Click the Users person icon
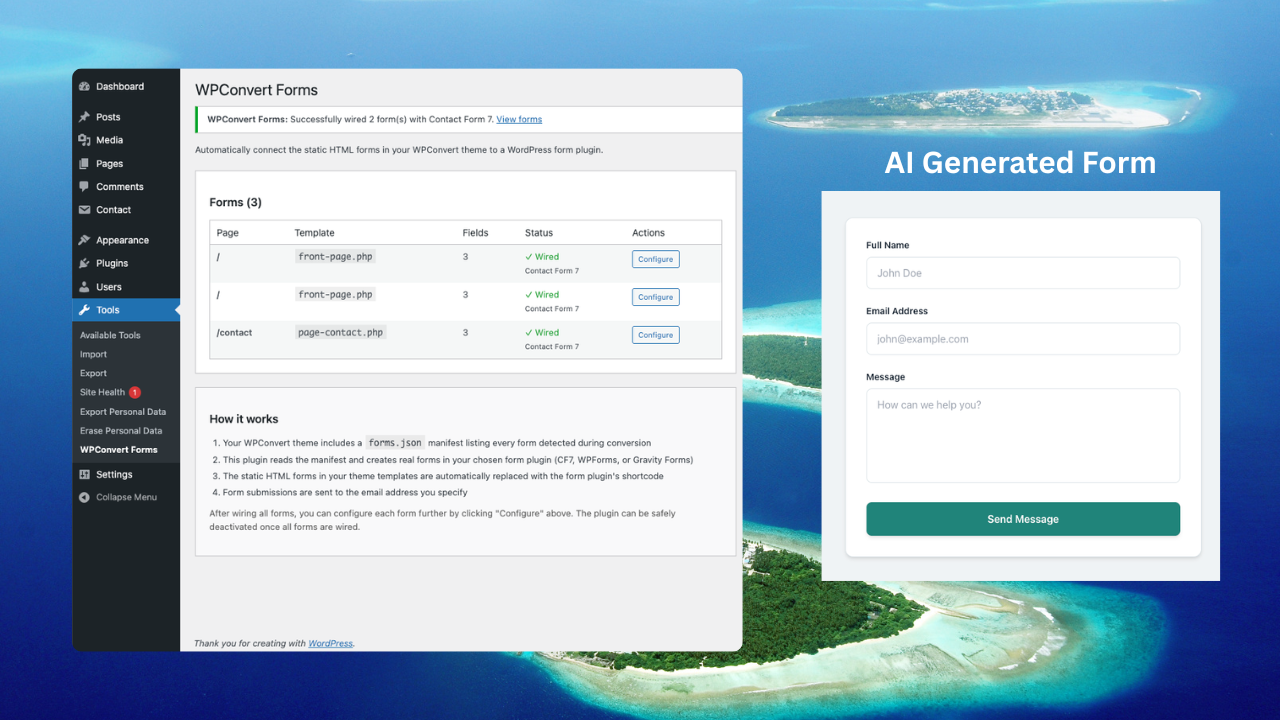Screen dimensions: 1280x720 pos(85,287)
